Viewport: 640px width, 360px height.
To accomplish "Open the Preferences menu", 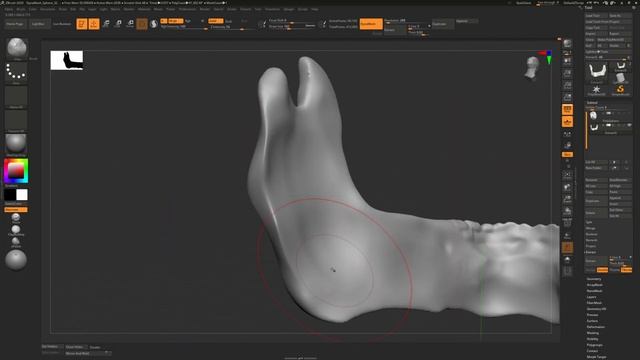I will click(187, 9).
